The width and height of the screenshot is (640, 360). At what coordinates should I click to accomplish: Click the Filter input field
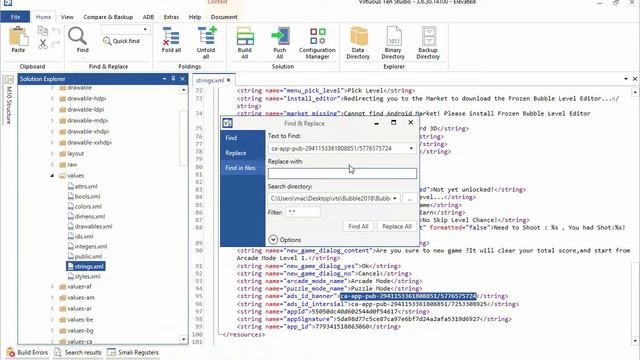[x=303, y=212]
